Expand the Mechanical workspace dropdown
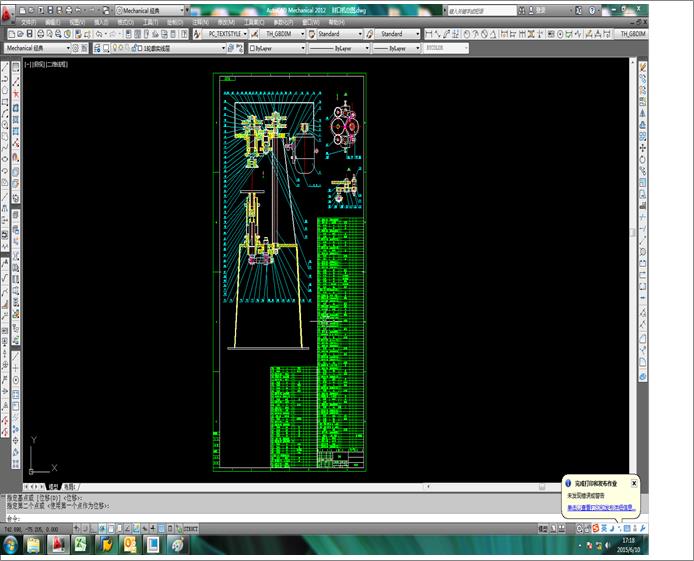 [x=69, y=47]
